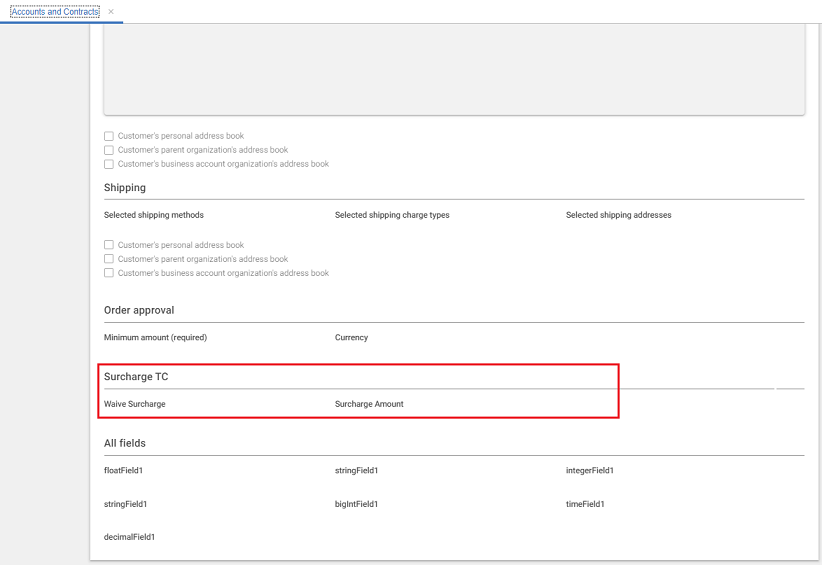The image size is (822, 565).
Task: Enable business account address book under Shipping section
Action: coord(109,273)
